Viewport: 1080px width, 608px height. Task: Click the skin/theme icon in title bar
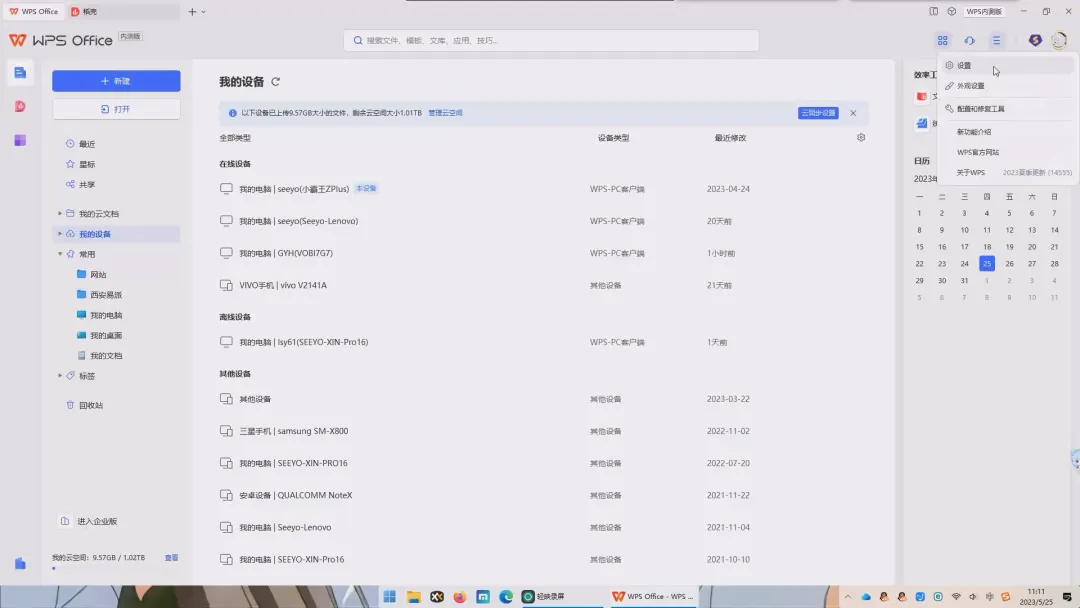coord(951,11)
